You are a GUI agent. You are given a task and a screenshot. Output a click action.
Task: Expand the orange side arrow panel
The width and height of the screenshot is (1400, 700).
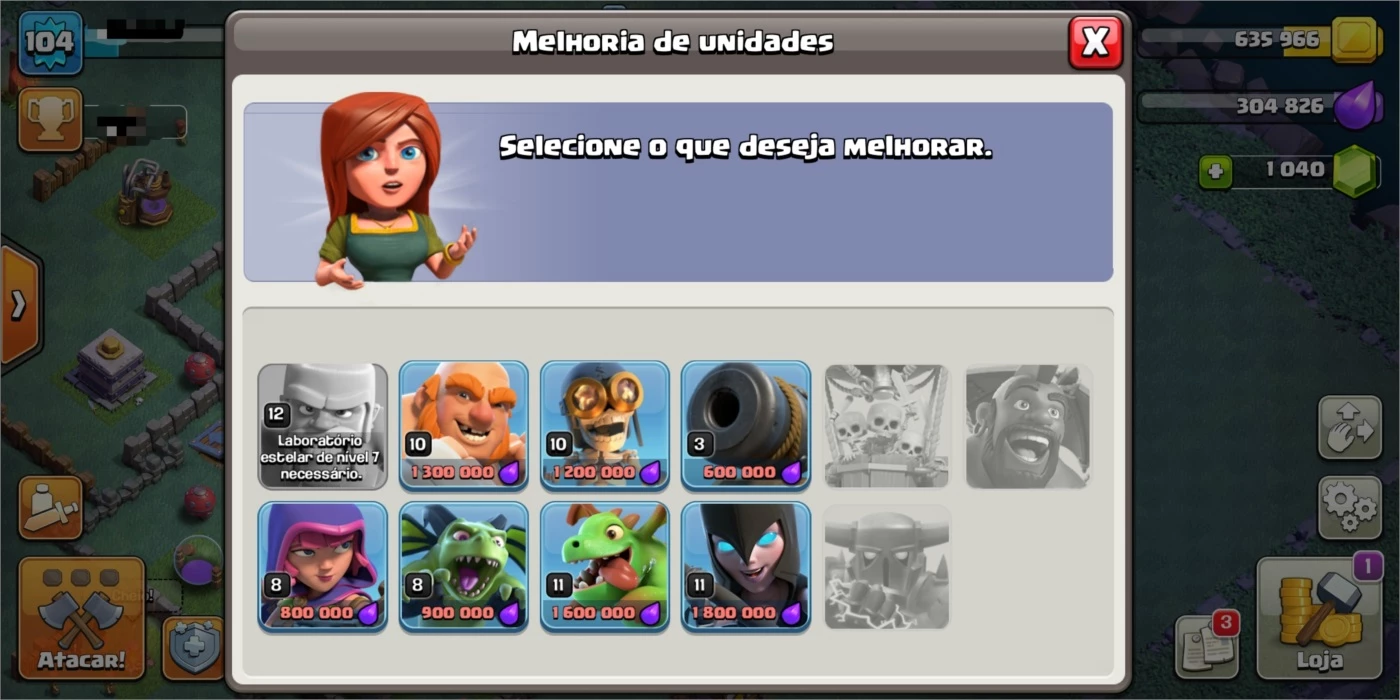(19, 305)
